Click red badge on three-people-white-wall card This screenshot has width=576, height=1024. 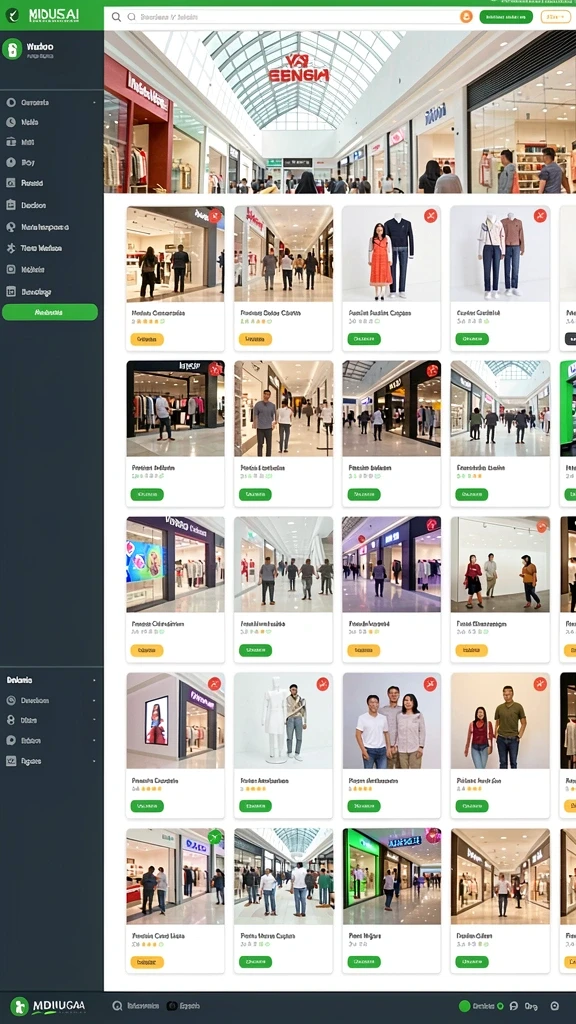click(x=542, y=526)
